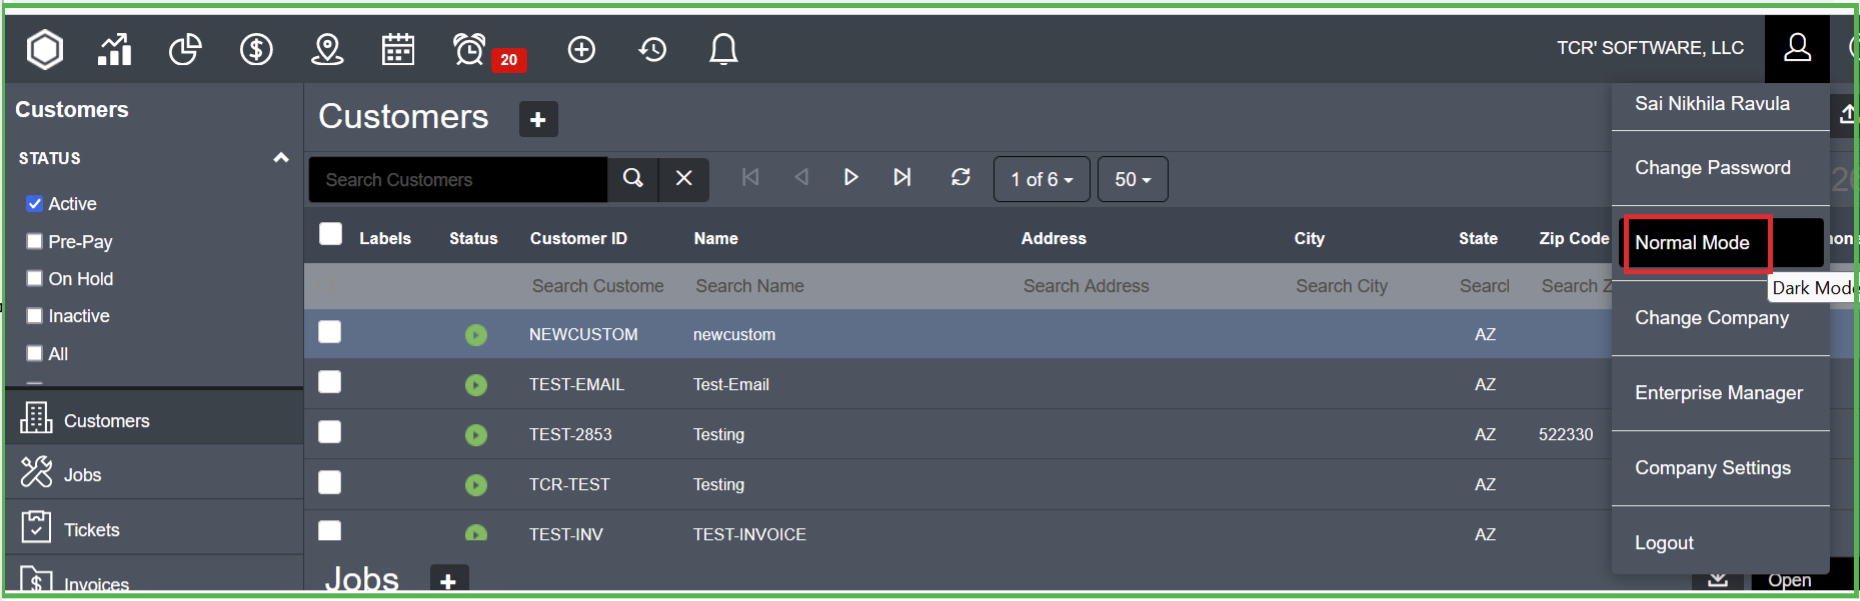This screenshot has width=1860, height=601.
Task: Open the alarm clock reminders icon
Action: point(469,49)
